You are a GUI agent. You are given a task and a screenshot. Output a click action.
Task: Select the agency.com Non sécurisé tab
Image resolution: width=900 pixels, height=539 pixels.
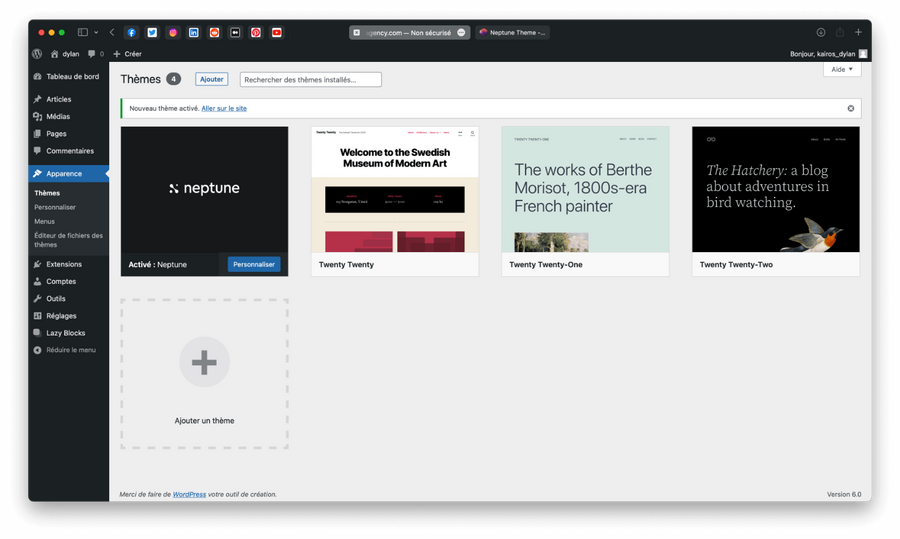pos(409,33)
